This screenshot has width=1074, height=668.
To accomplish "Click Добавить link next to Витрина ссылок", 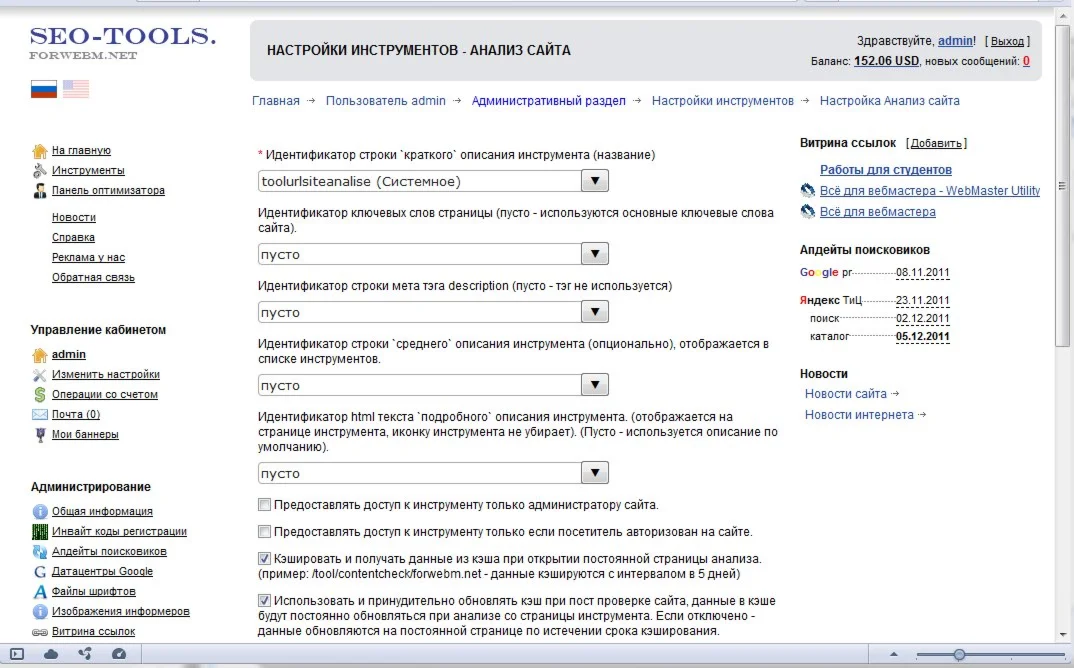I will coord(936,144).
